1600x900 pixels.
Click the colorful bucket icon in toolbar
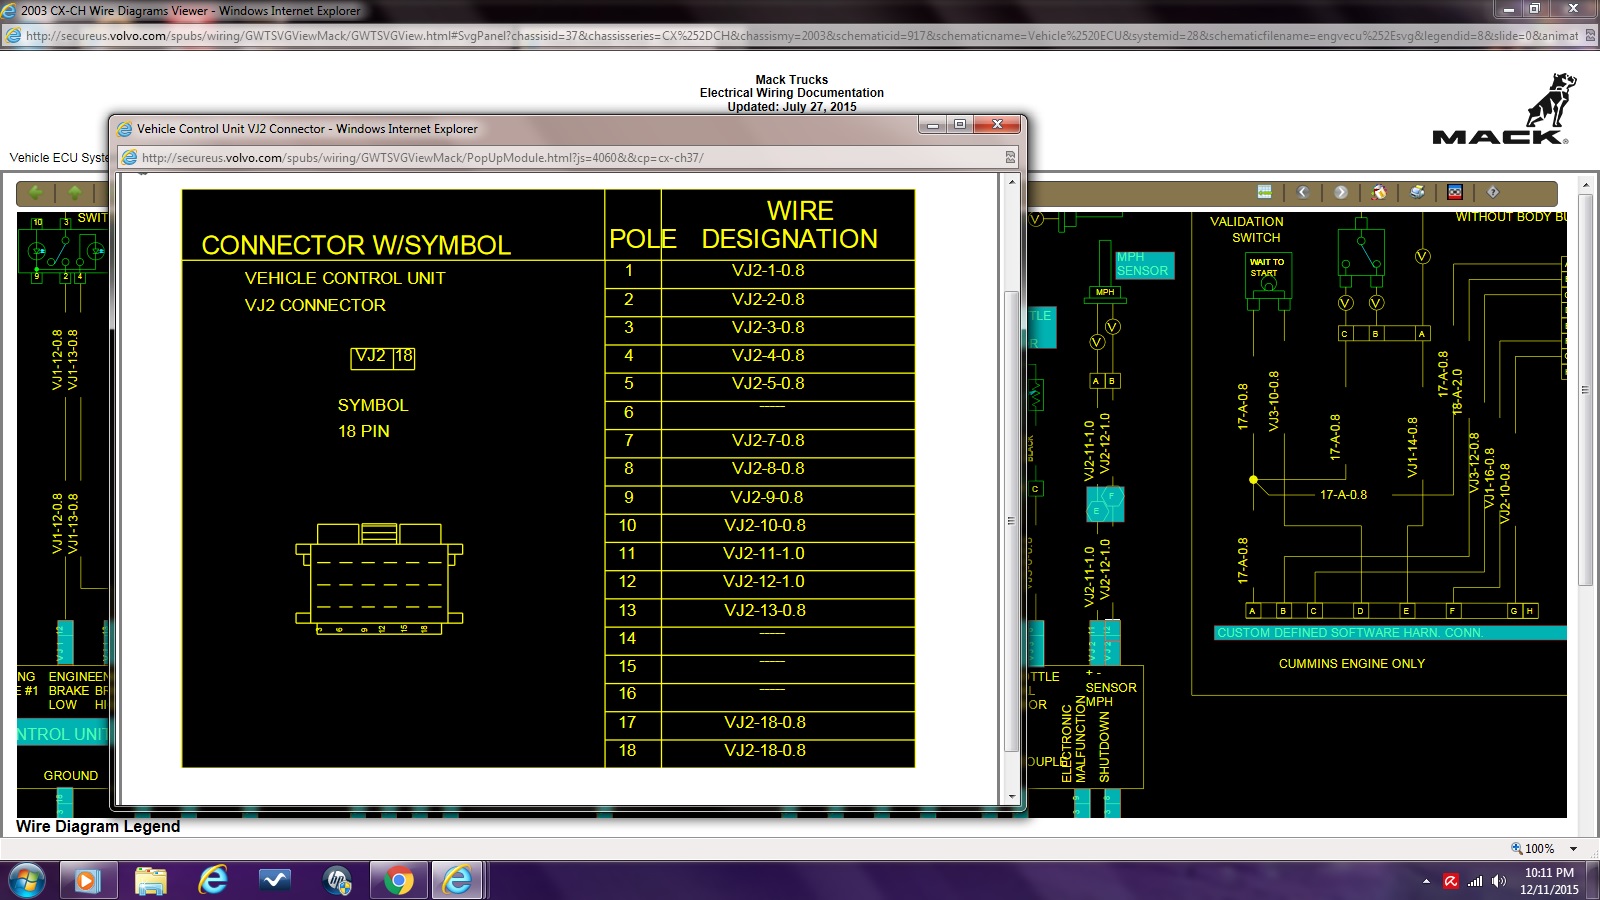point(1379,192)
